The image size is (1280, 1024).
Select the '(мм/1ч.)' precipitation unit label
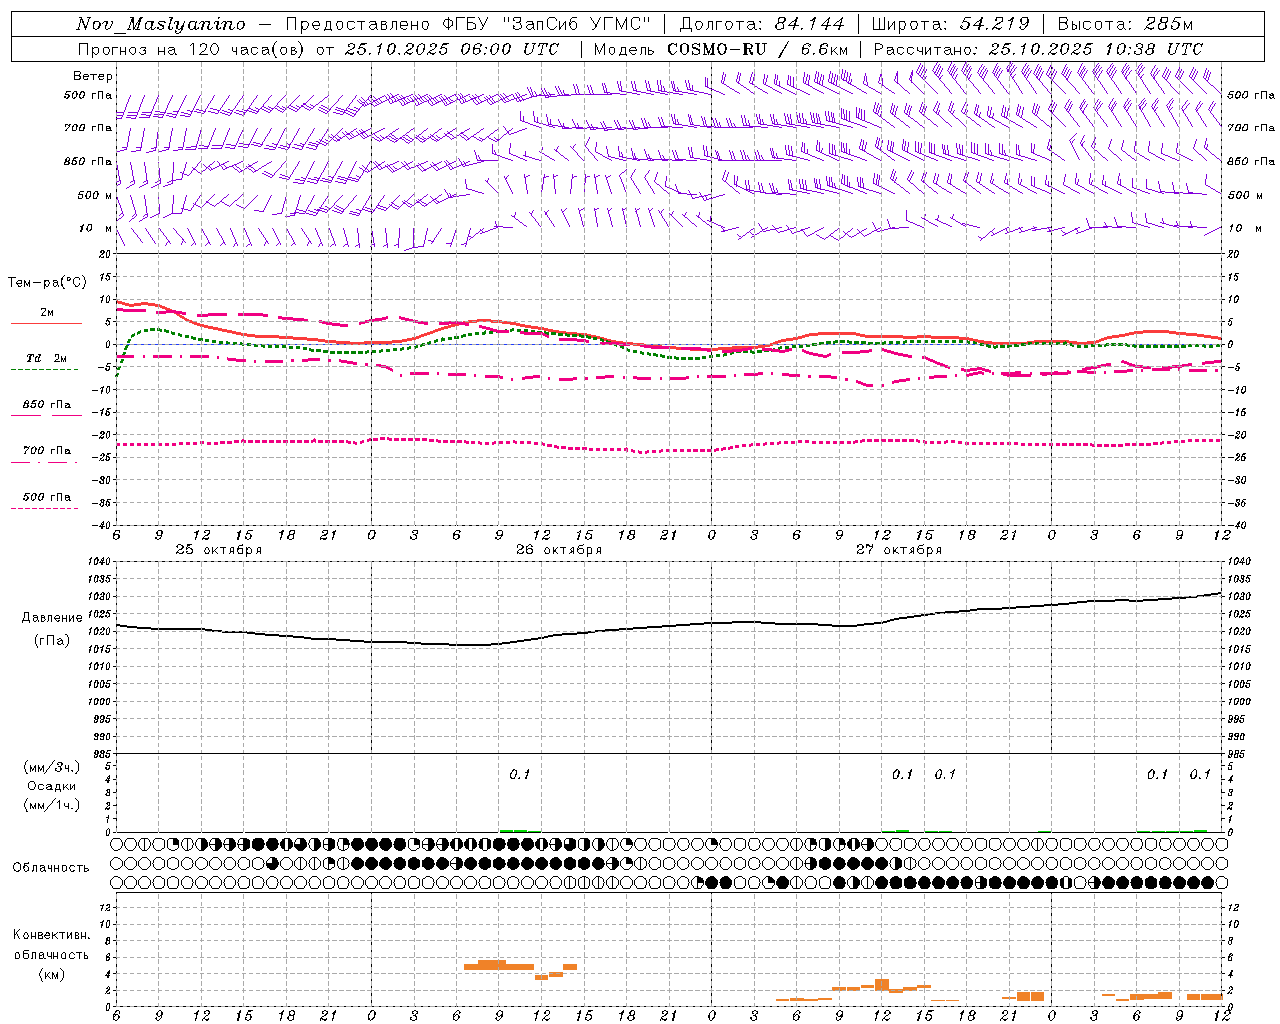tap(52, 805)
